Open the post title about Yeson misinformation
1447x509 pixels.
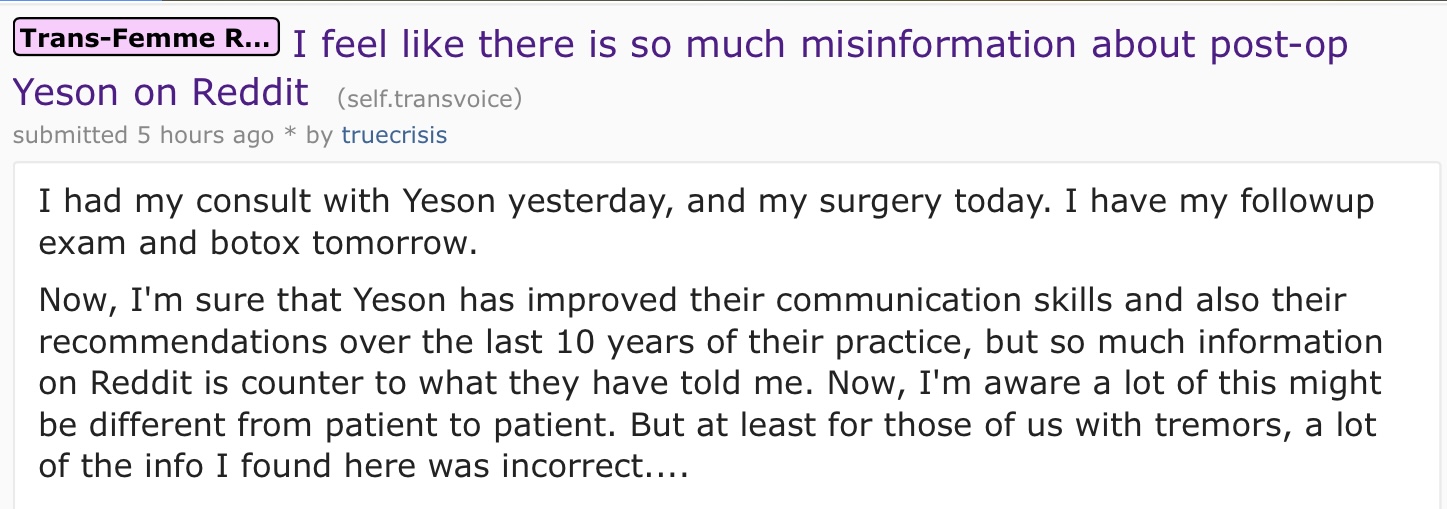point(820,45)
